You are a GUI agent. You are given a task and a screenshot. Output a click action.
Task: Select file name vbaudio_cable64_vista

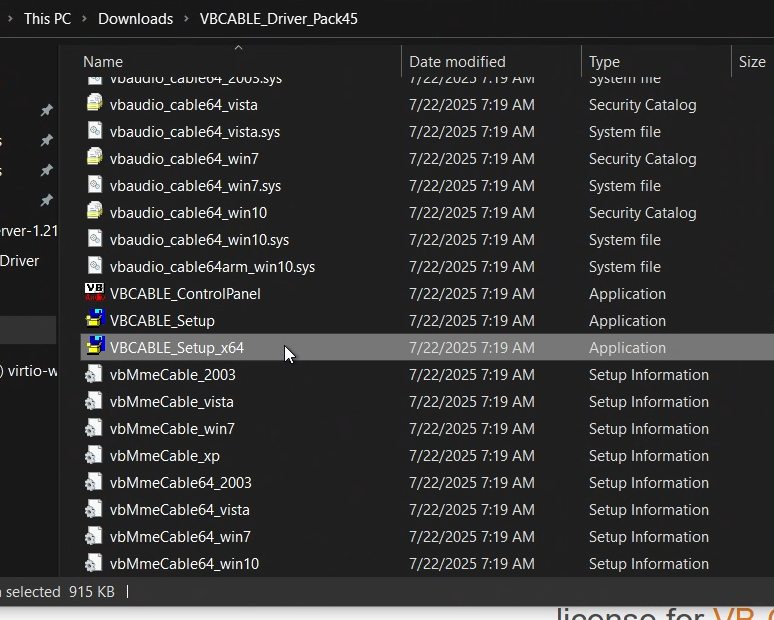184,105
